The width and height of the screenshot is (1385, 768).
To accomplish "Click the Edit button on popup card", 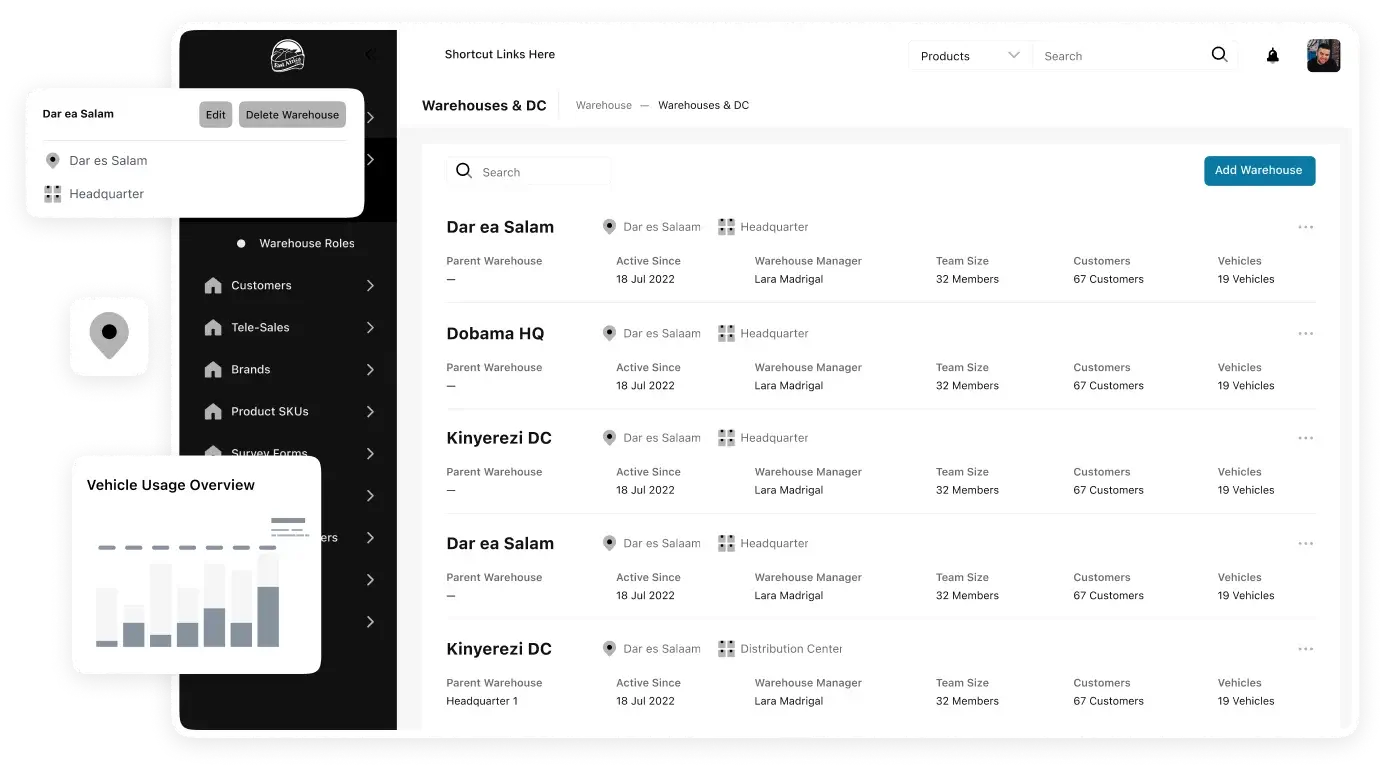I will [x=215, y=115].
